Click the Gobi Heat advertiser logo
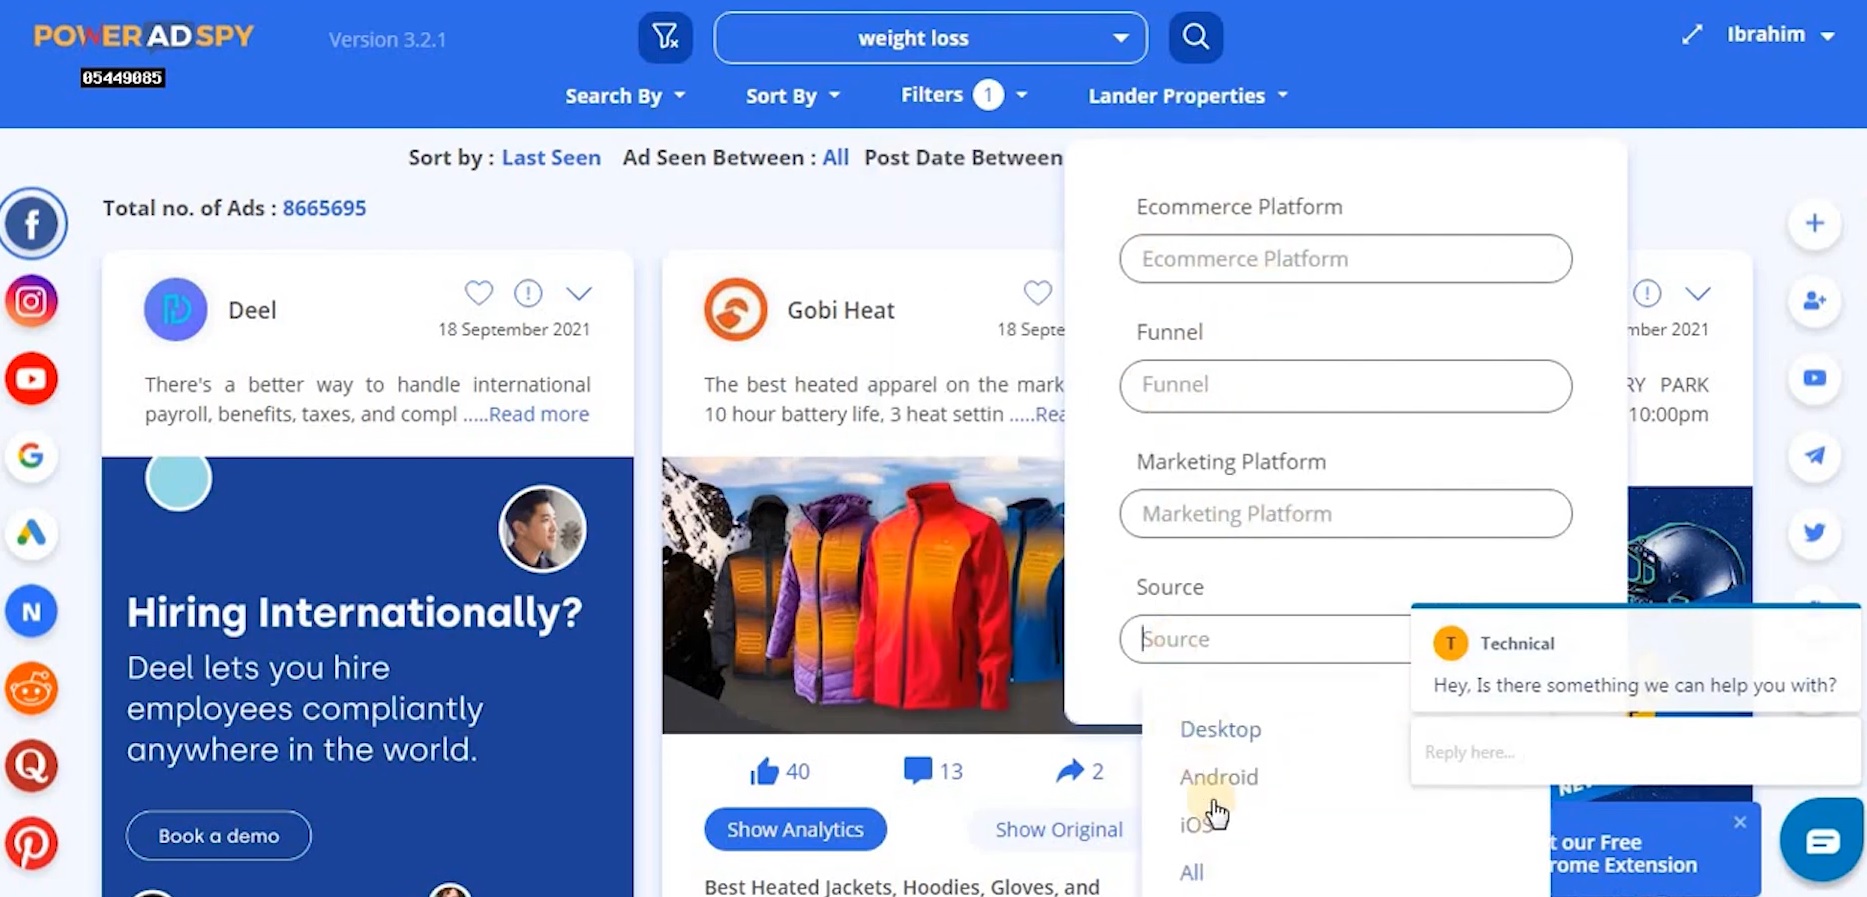1867x897 pixels. click(735, 310)
